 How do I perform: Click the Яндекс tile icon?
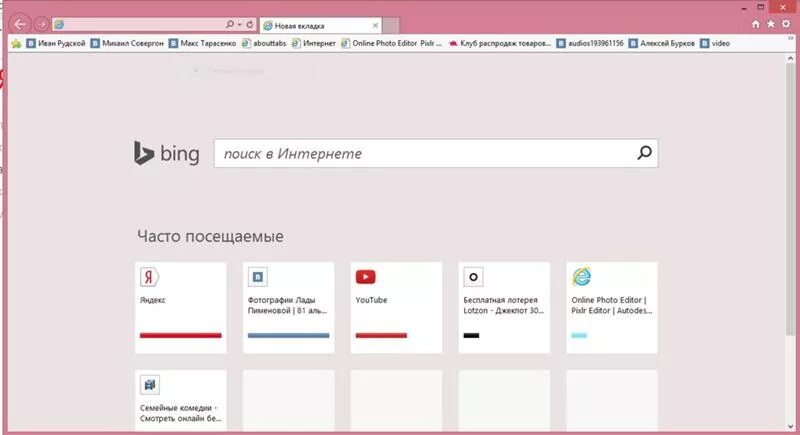(x=149, y=277)
